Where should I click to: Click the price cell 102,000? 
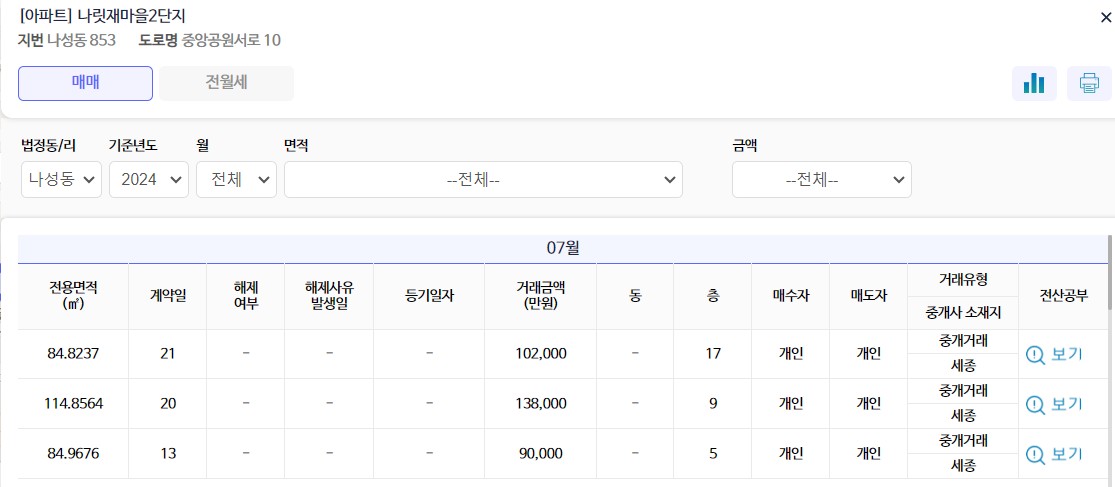[x=541, y=353]
